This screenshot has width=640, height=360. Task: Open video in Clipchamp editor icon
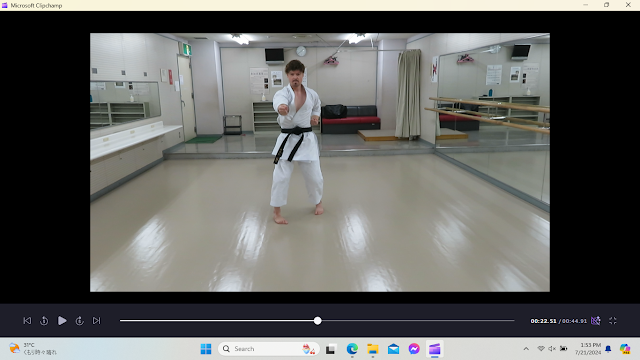click(x=596, y=321)
